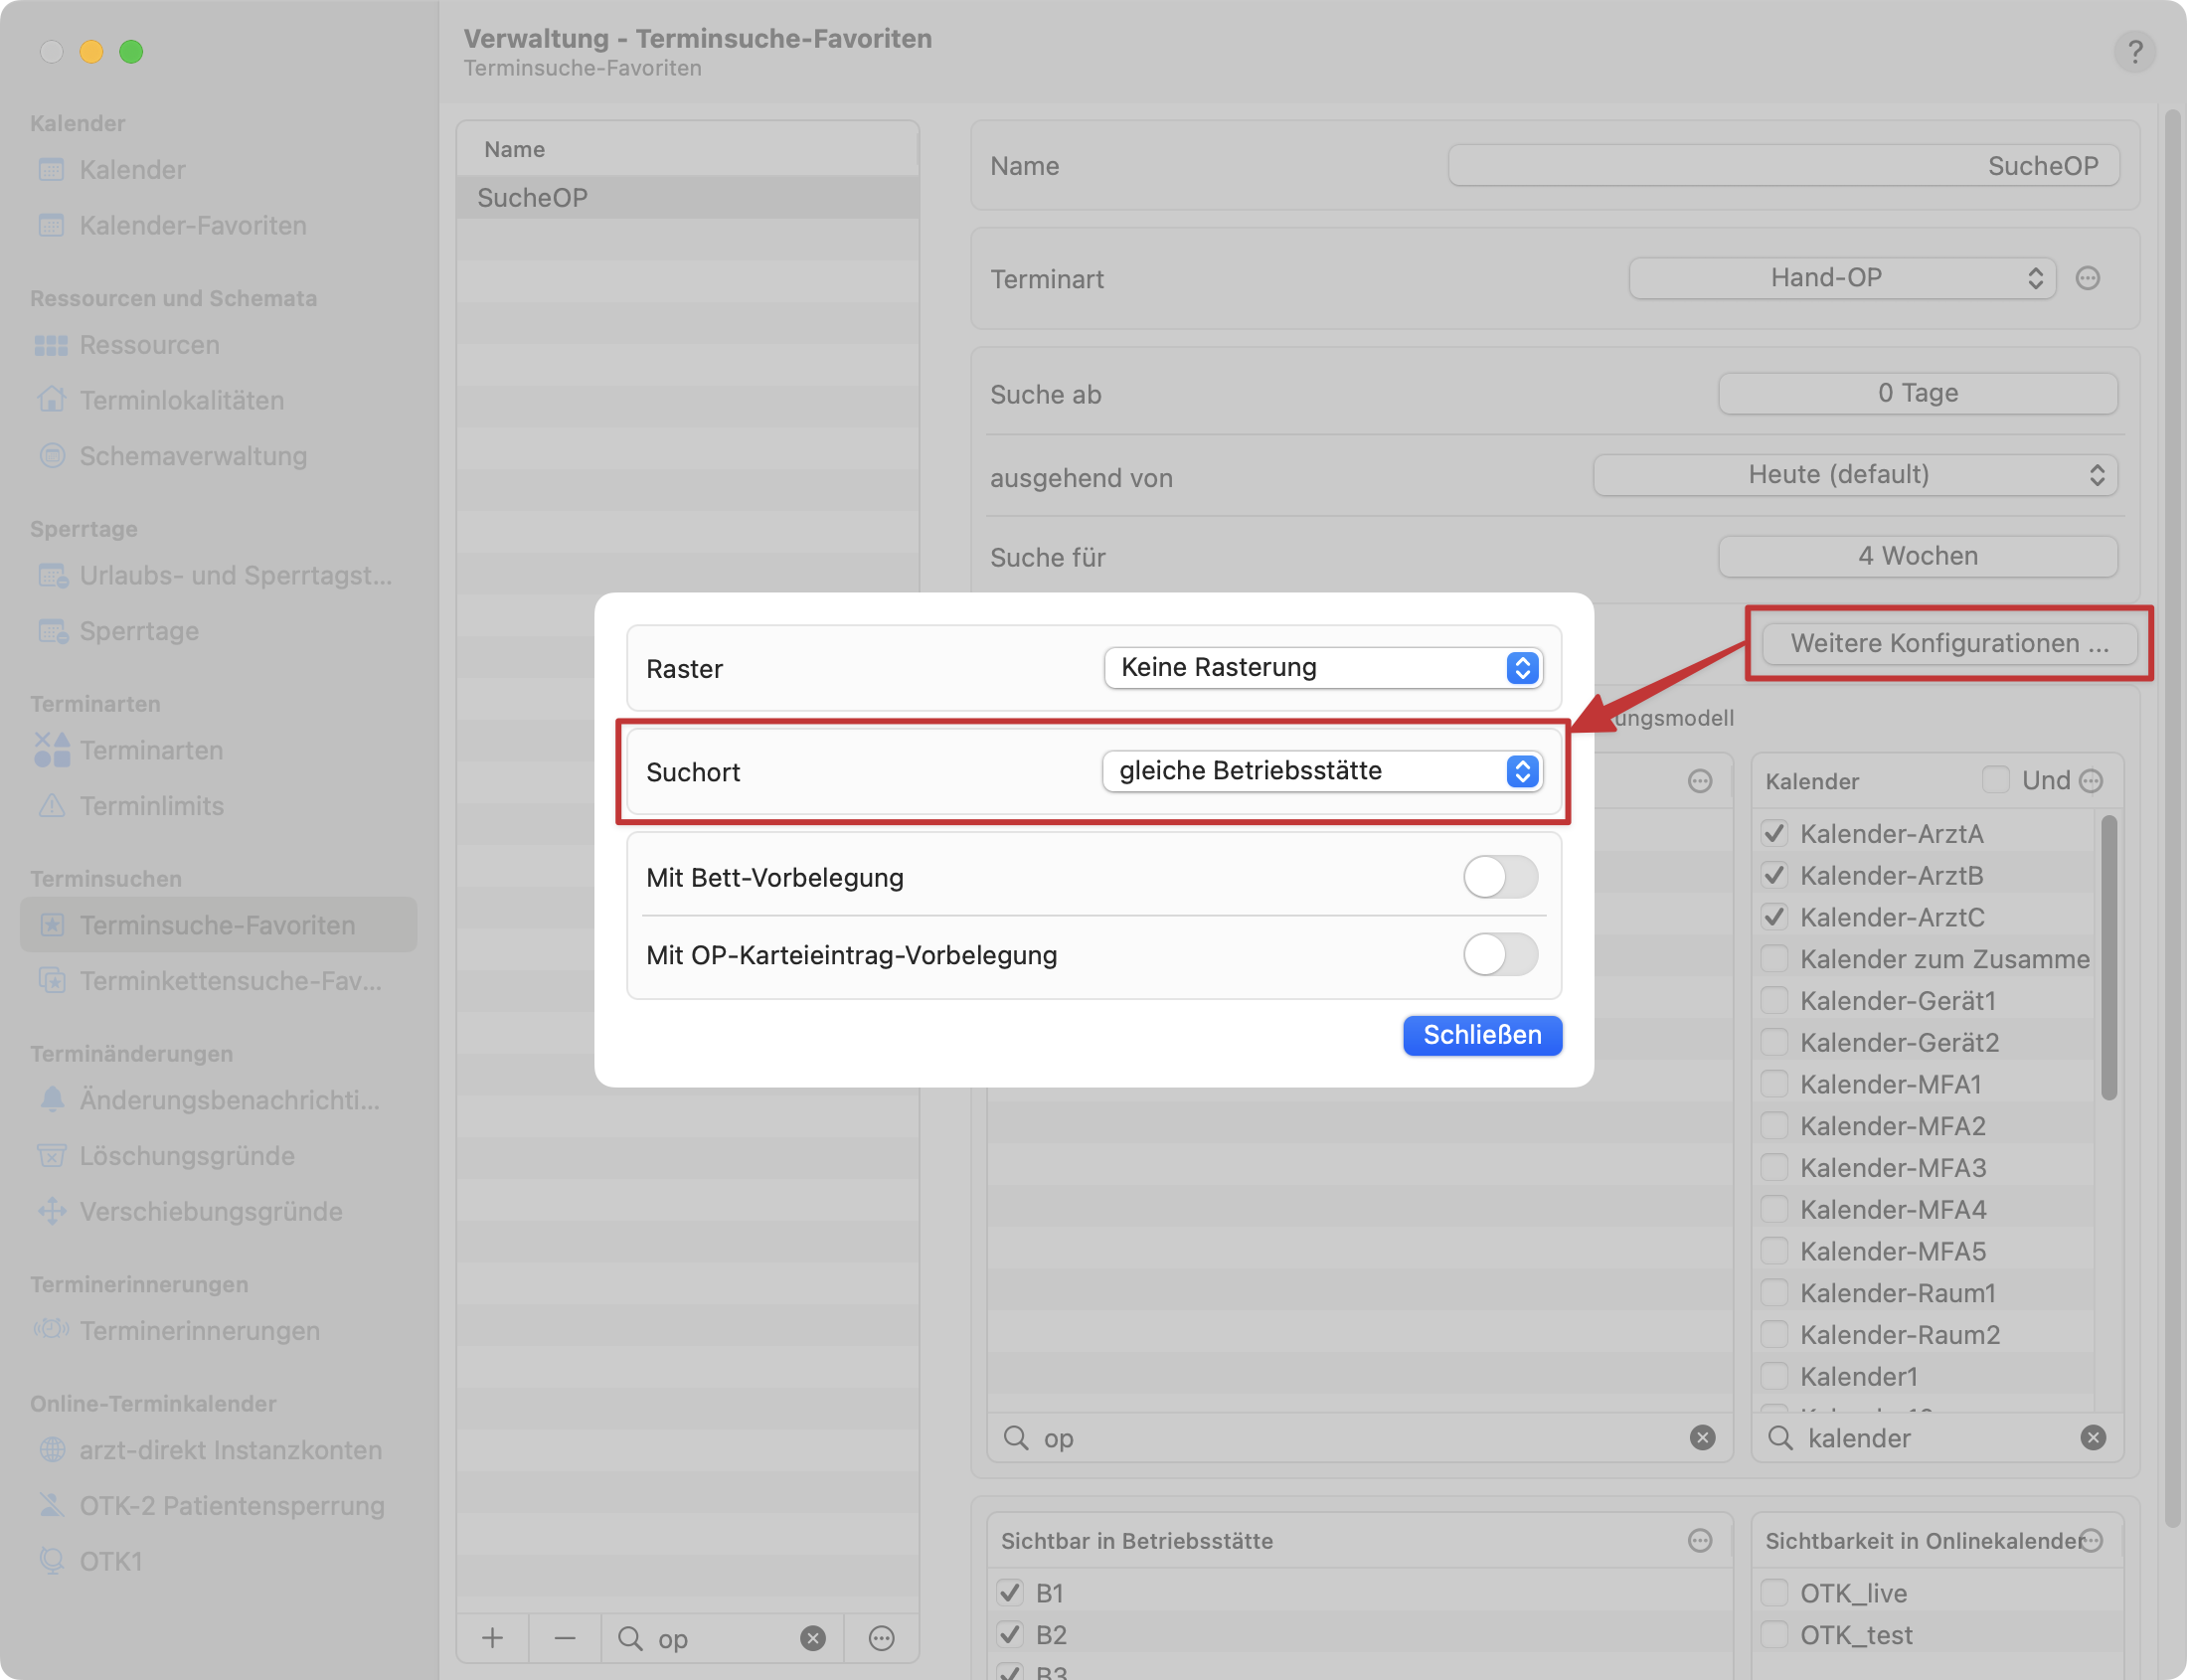Uncheck B1 in Sichtbar in Betriebsstätte
This screenshot has width=2187, height=1680.
1010,1592
